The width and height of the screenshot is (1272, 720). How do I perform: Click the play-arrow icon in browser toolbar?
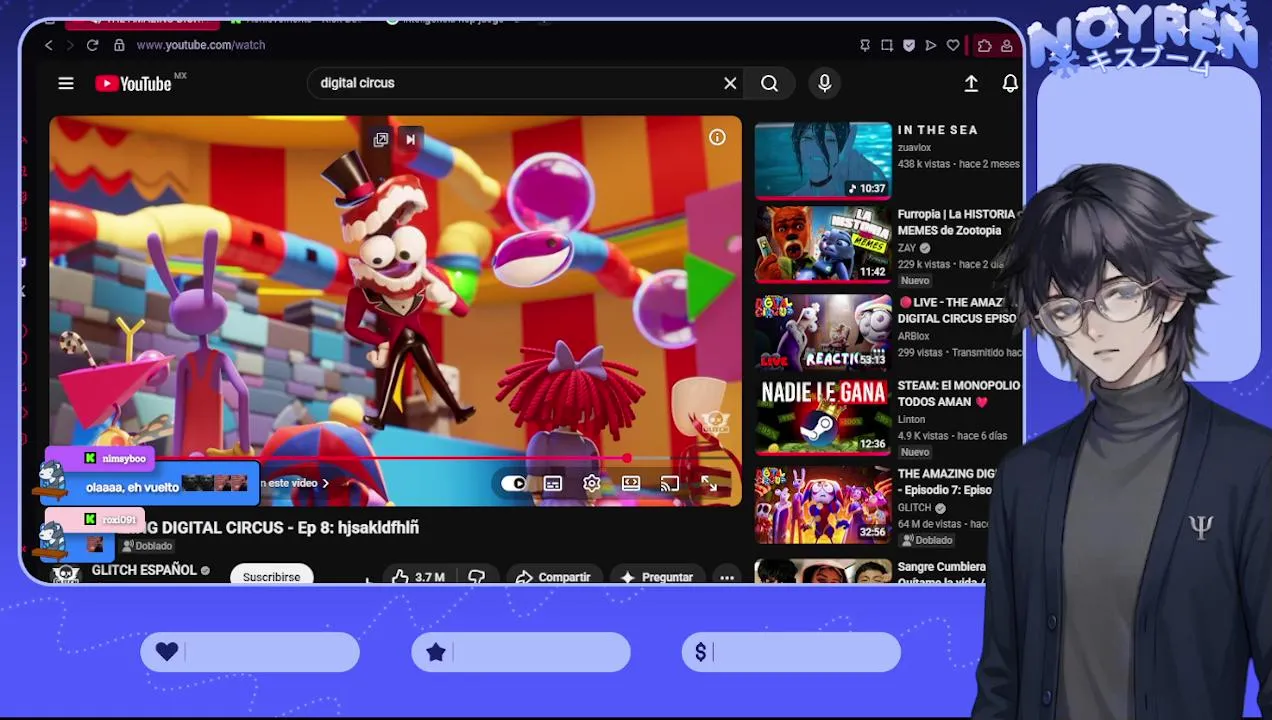coord(931,45)
